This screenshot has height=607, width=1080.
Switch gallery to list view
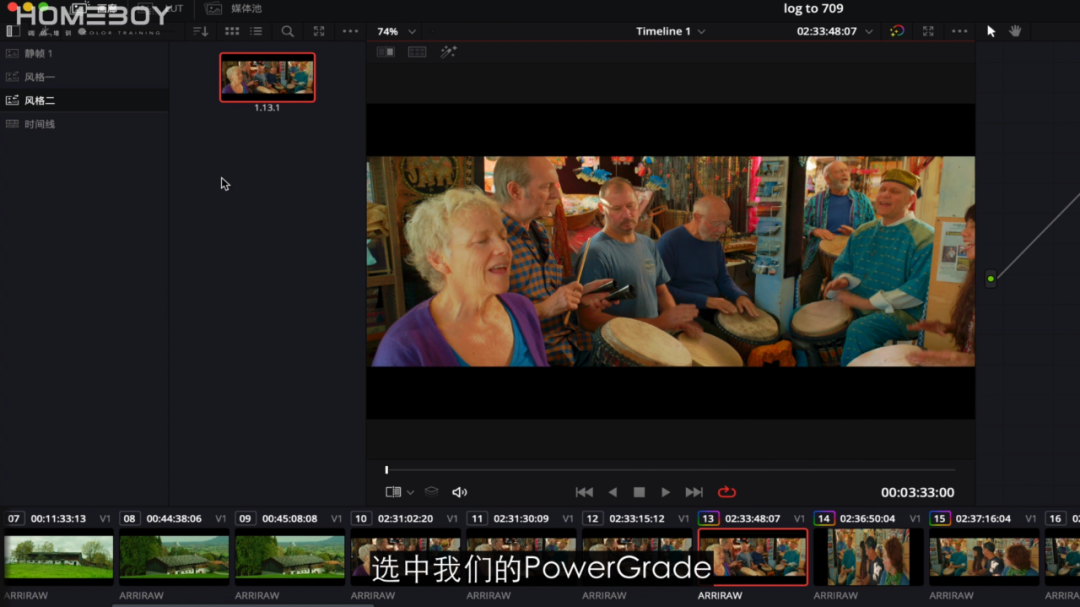point(256,31)
